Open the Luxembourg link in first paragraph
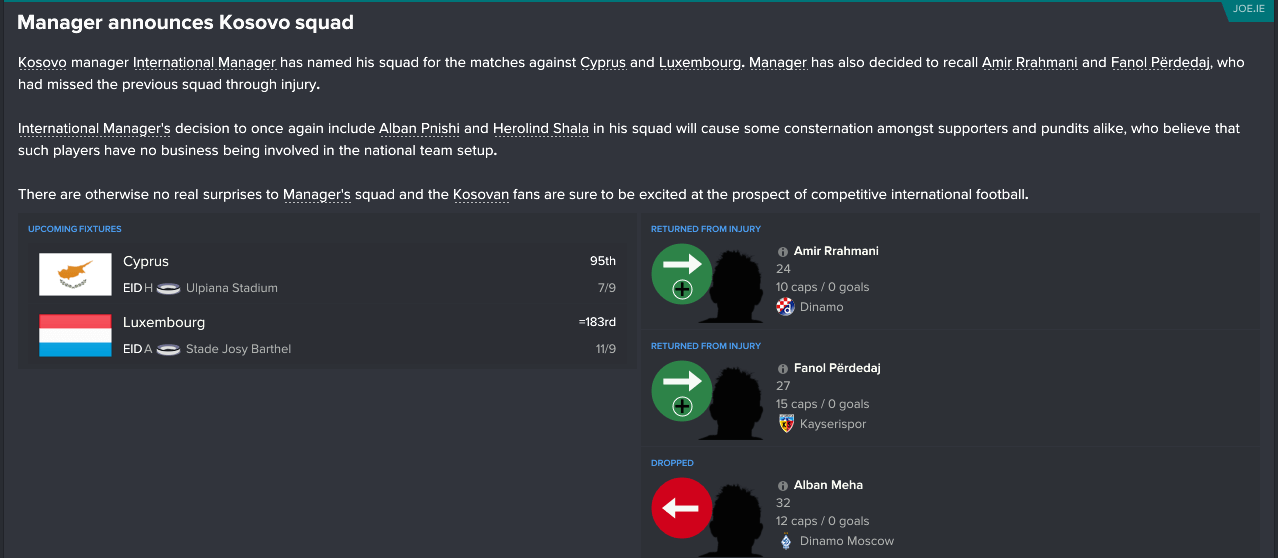 700,62
